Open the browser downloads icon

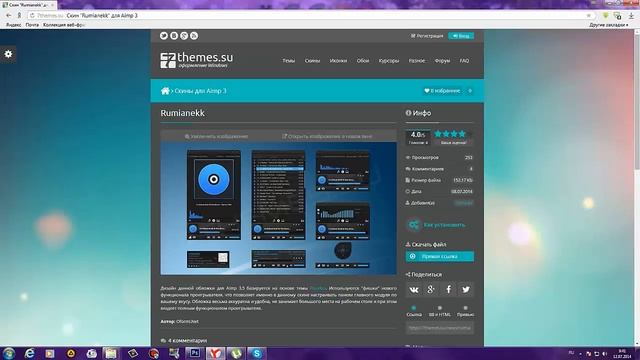[631, 16]
